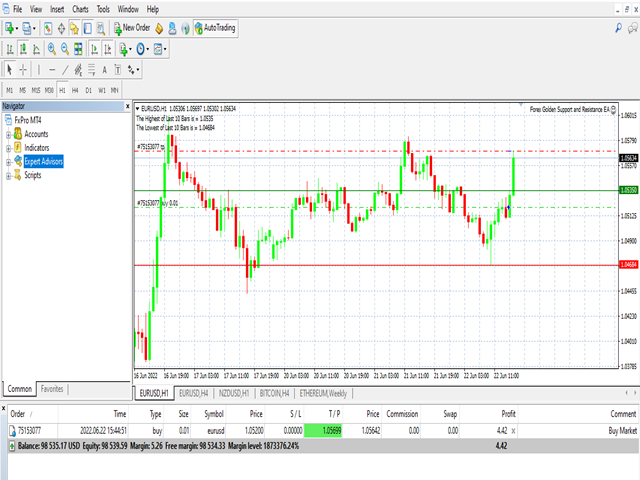Open the New Chart dropdown arrow
Viewport: 640px width, 480px height.
pos(17,29)
